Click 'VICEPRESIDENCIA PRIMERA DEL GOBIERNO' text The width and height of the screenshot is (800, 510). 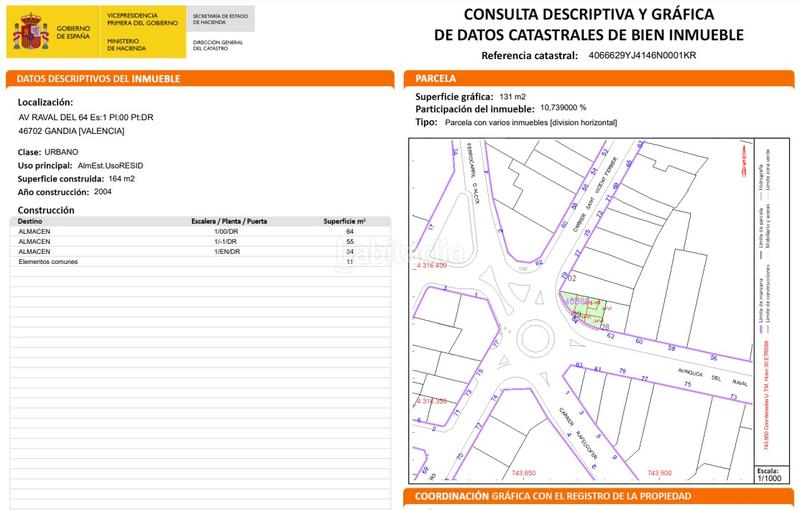[142, 19]
